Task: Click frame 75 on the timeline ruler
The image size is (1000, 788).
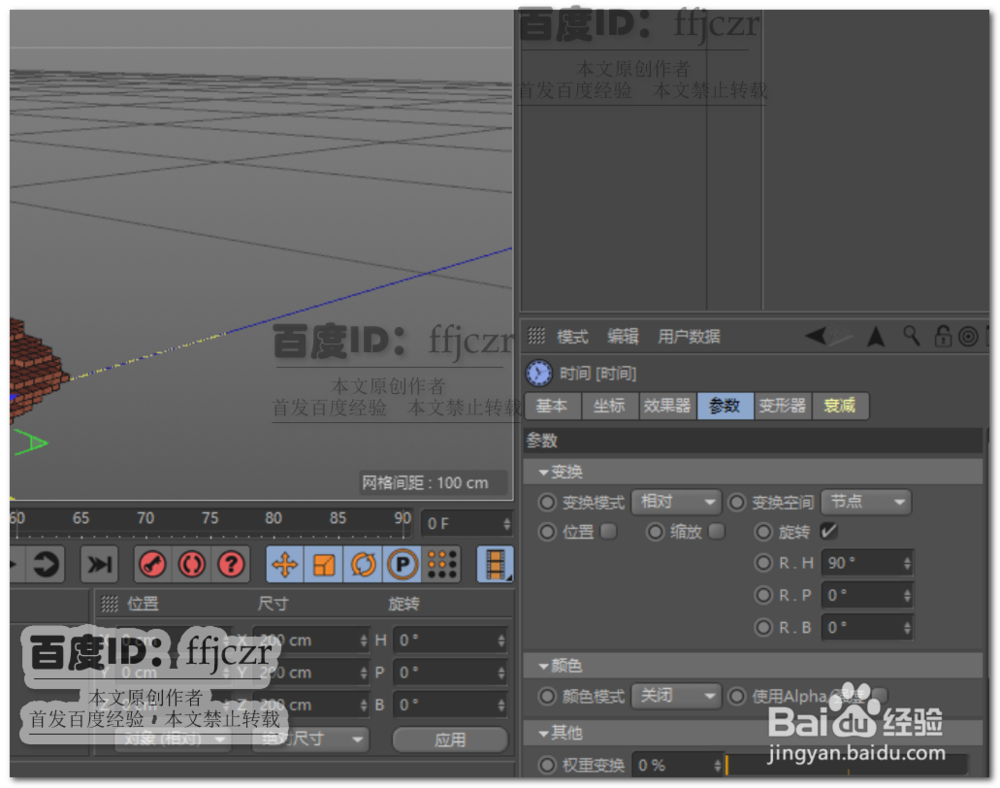Action: pyautogui.click(x=210, y=518)
